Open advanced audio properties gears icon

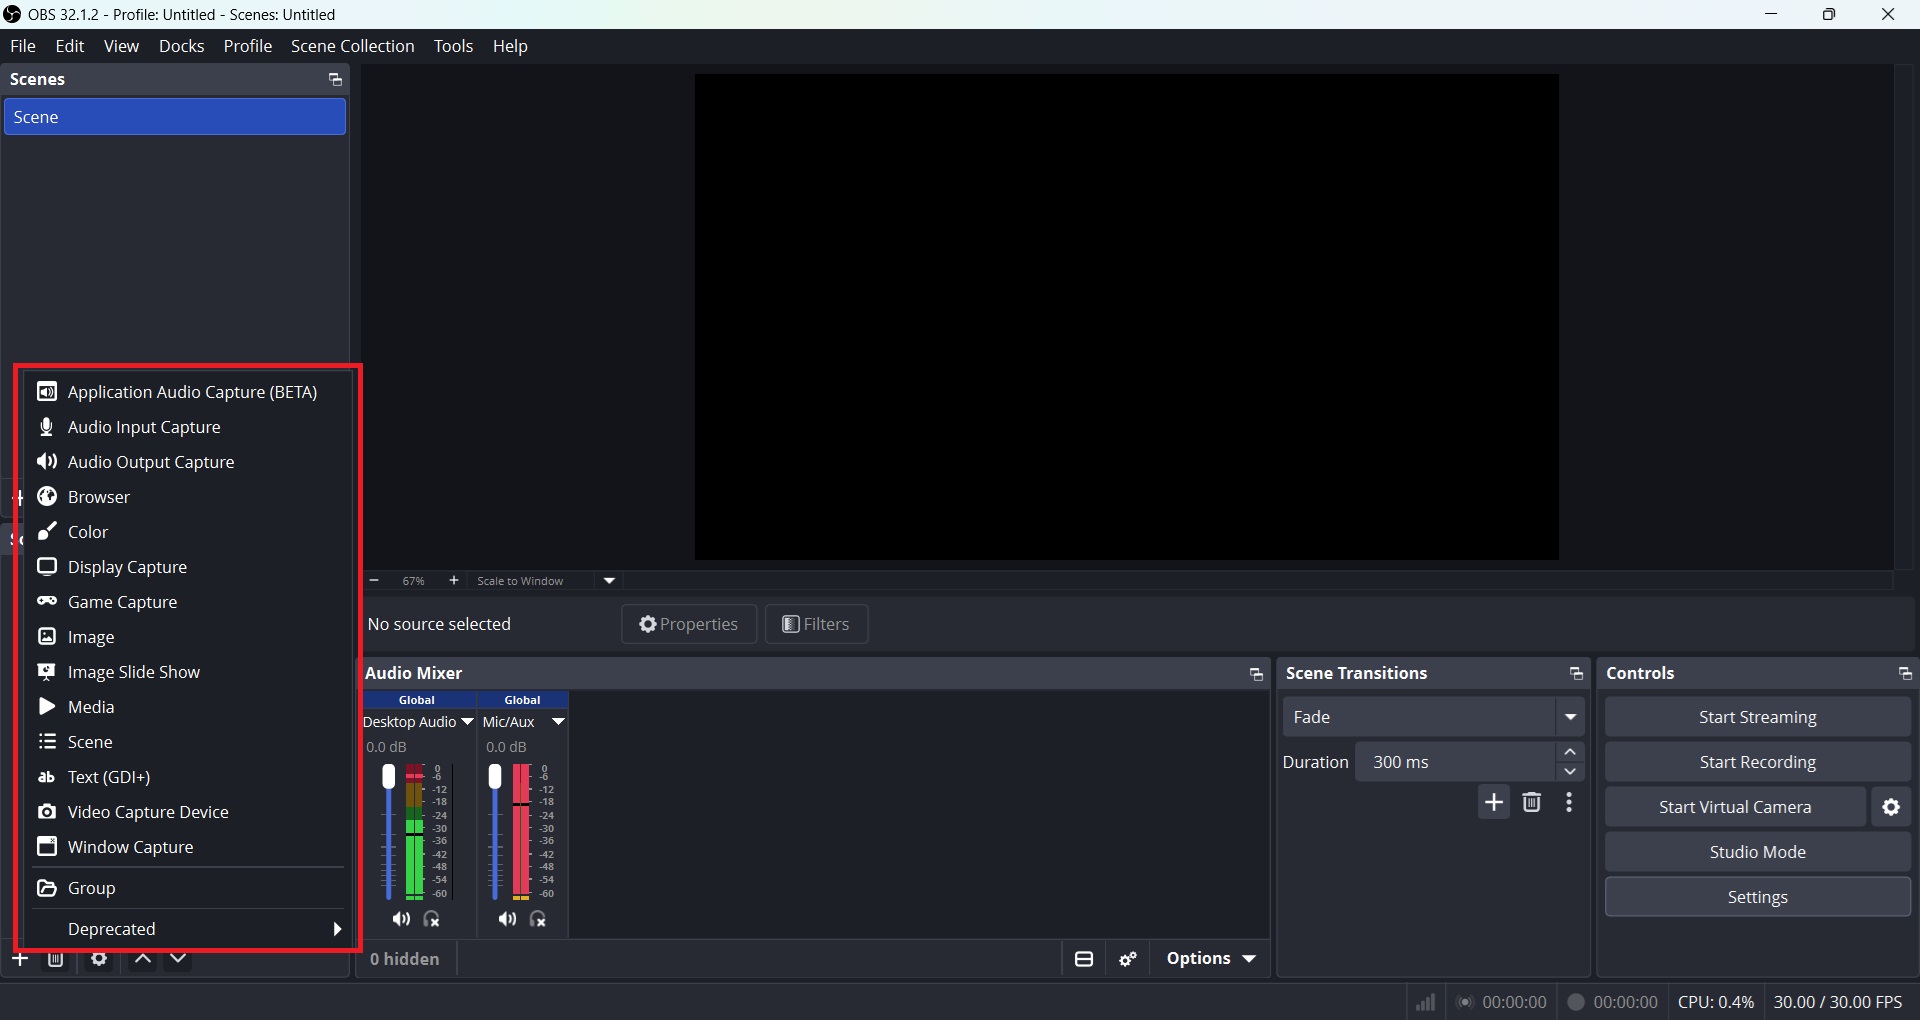(1128, 959)
